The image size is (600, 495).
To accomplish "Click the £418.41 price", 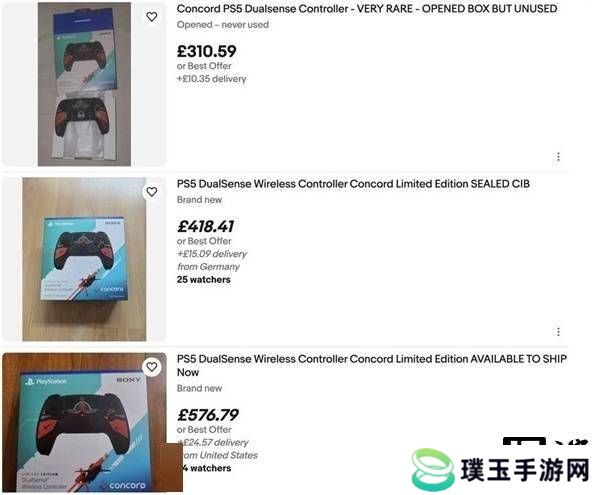I will point(205,226).
